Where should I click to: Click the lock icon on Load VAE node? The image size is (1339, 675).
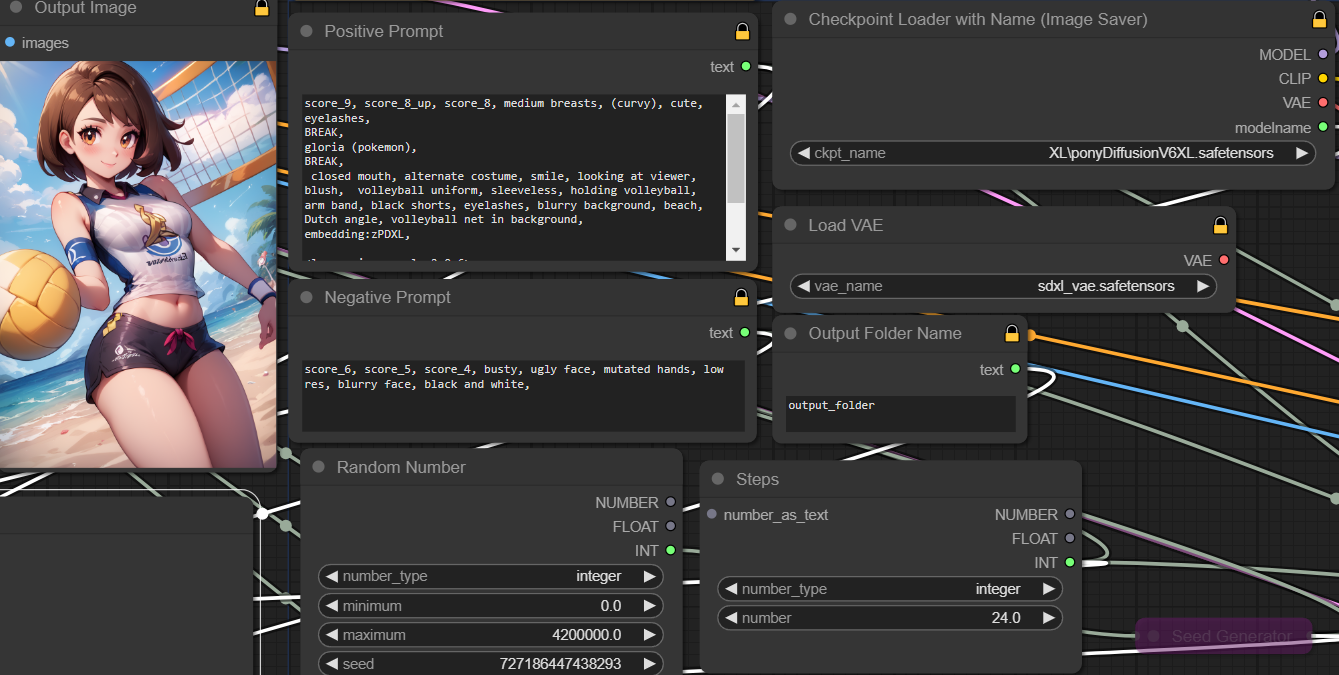click(x=1220, y=225)
